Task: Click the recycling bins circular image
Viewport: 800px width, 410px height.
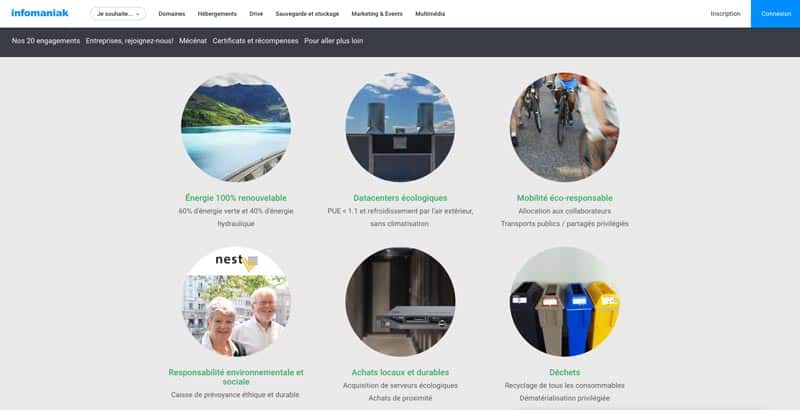Action: point(564,302)
